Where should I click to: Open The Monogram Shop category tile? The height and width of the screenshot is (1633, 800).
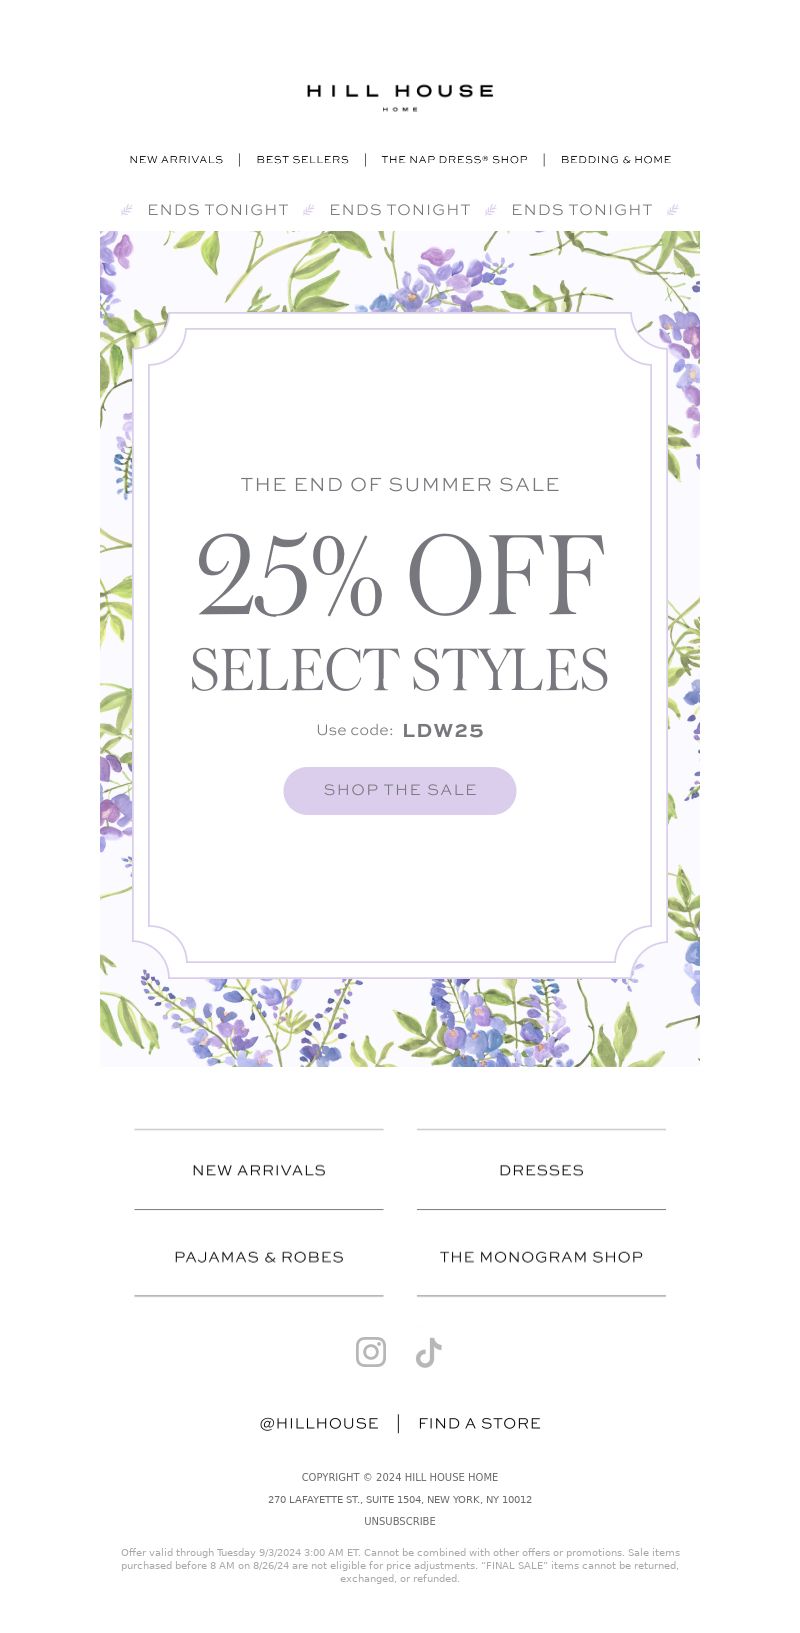[541, 1257]
